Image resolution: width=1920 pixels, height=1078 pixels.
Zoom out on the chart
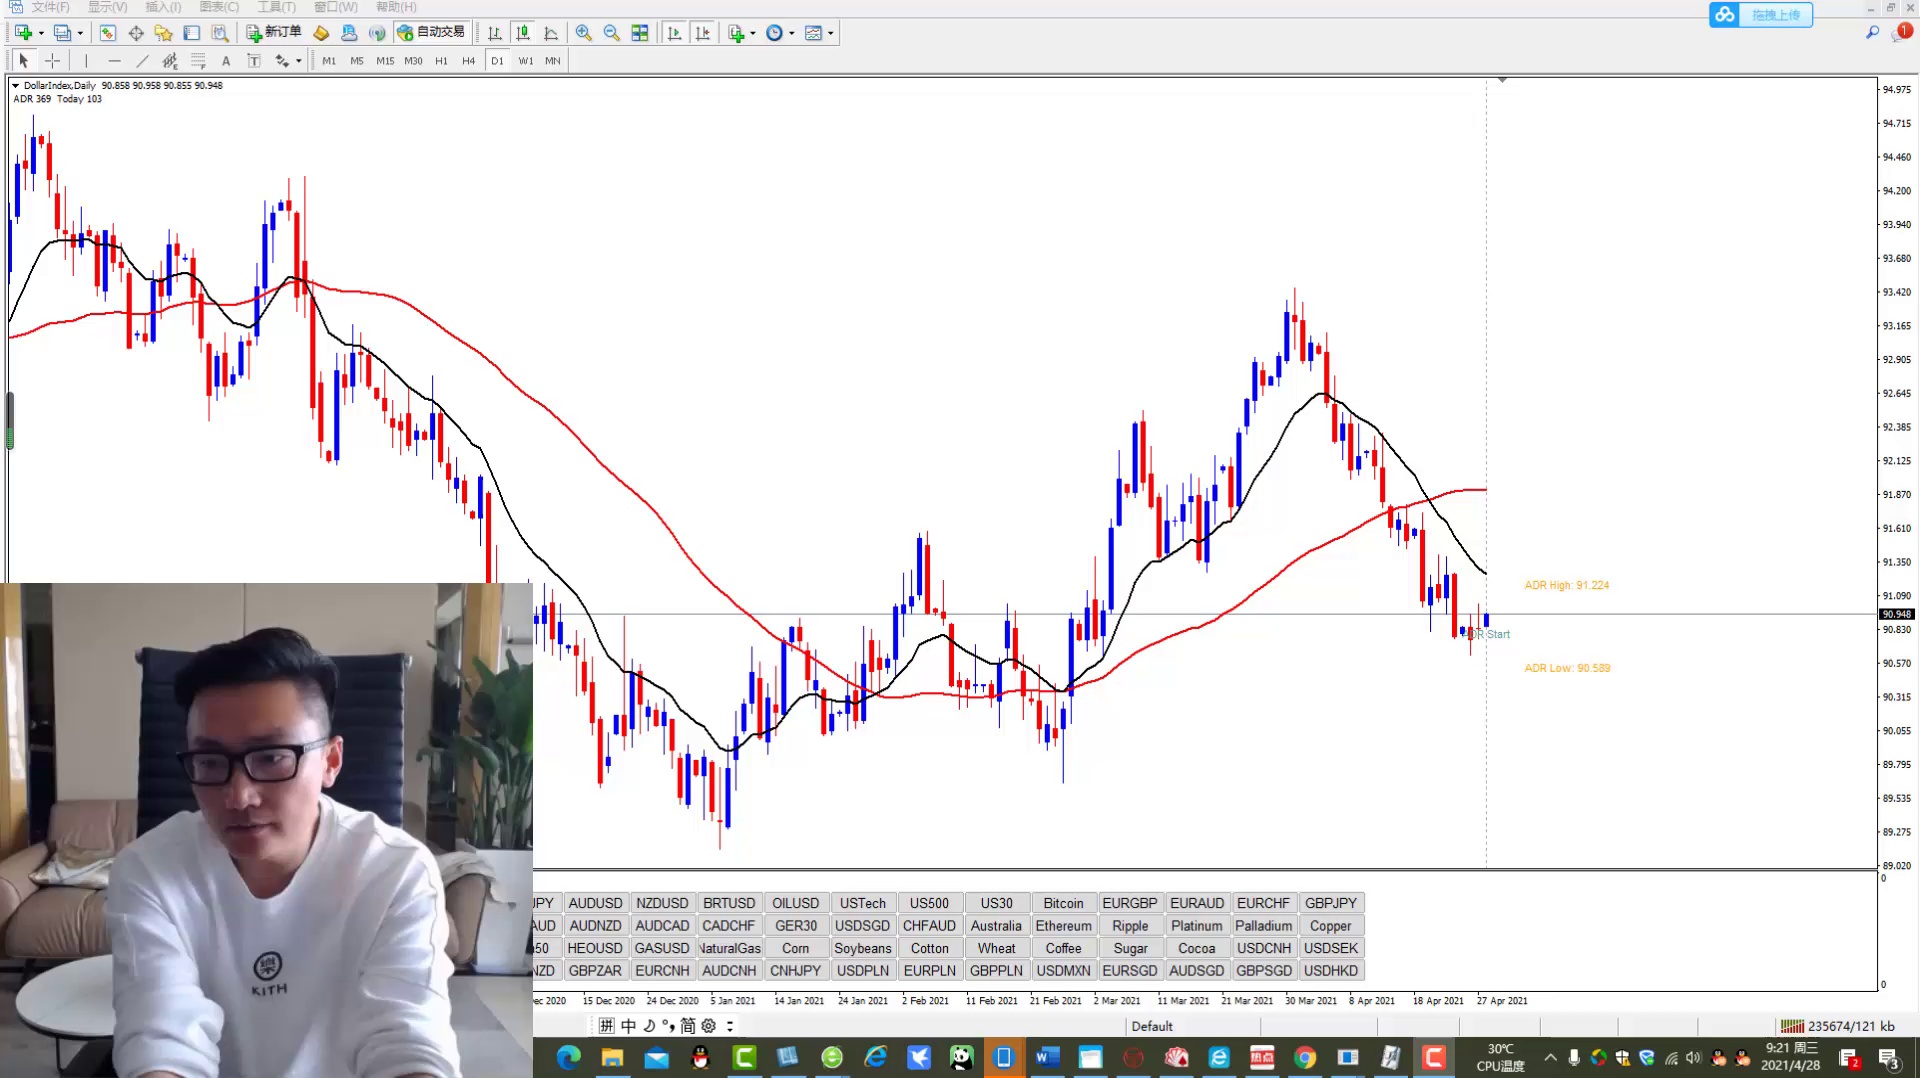tap(612, 33)
